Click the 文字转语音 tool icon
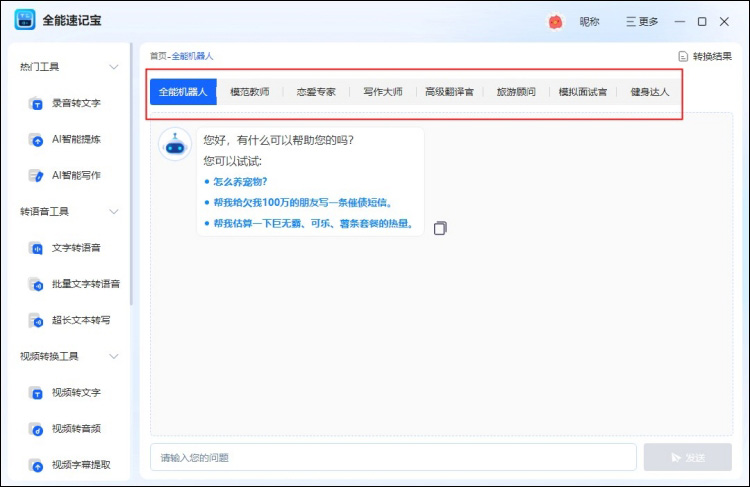This screenshot has width=750, height=487. (37, 248)
